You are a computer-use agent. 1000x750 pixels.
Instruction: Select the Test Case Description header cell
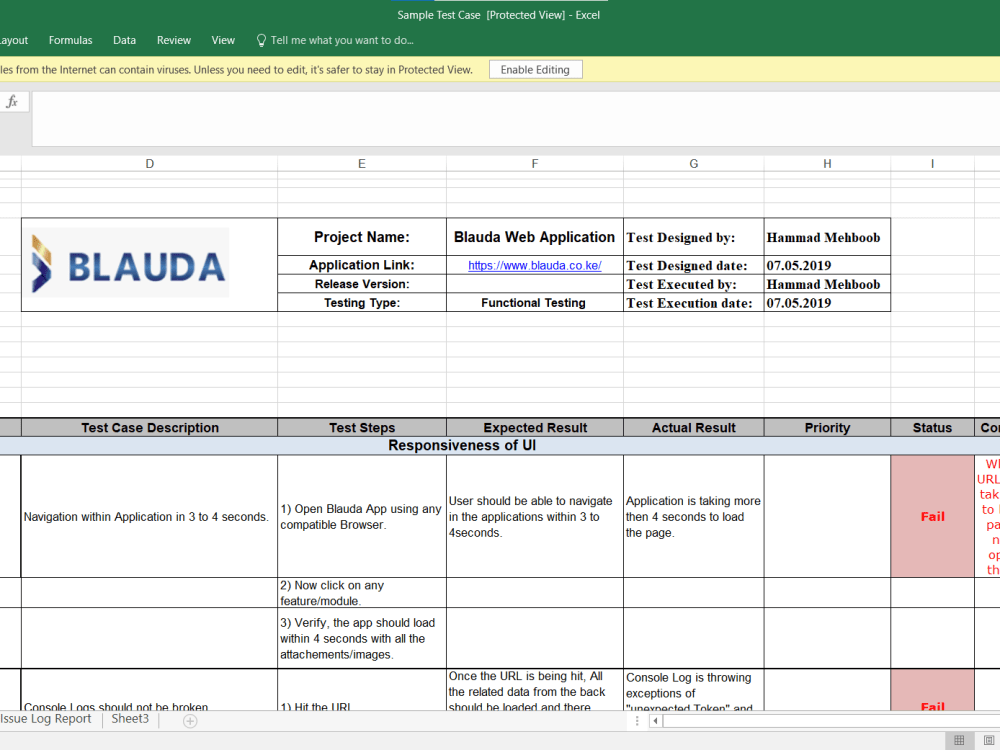149,427
